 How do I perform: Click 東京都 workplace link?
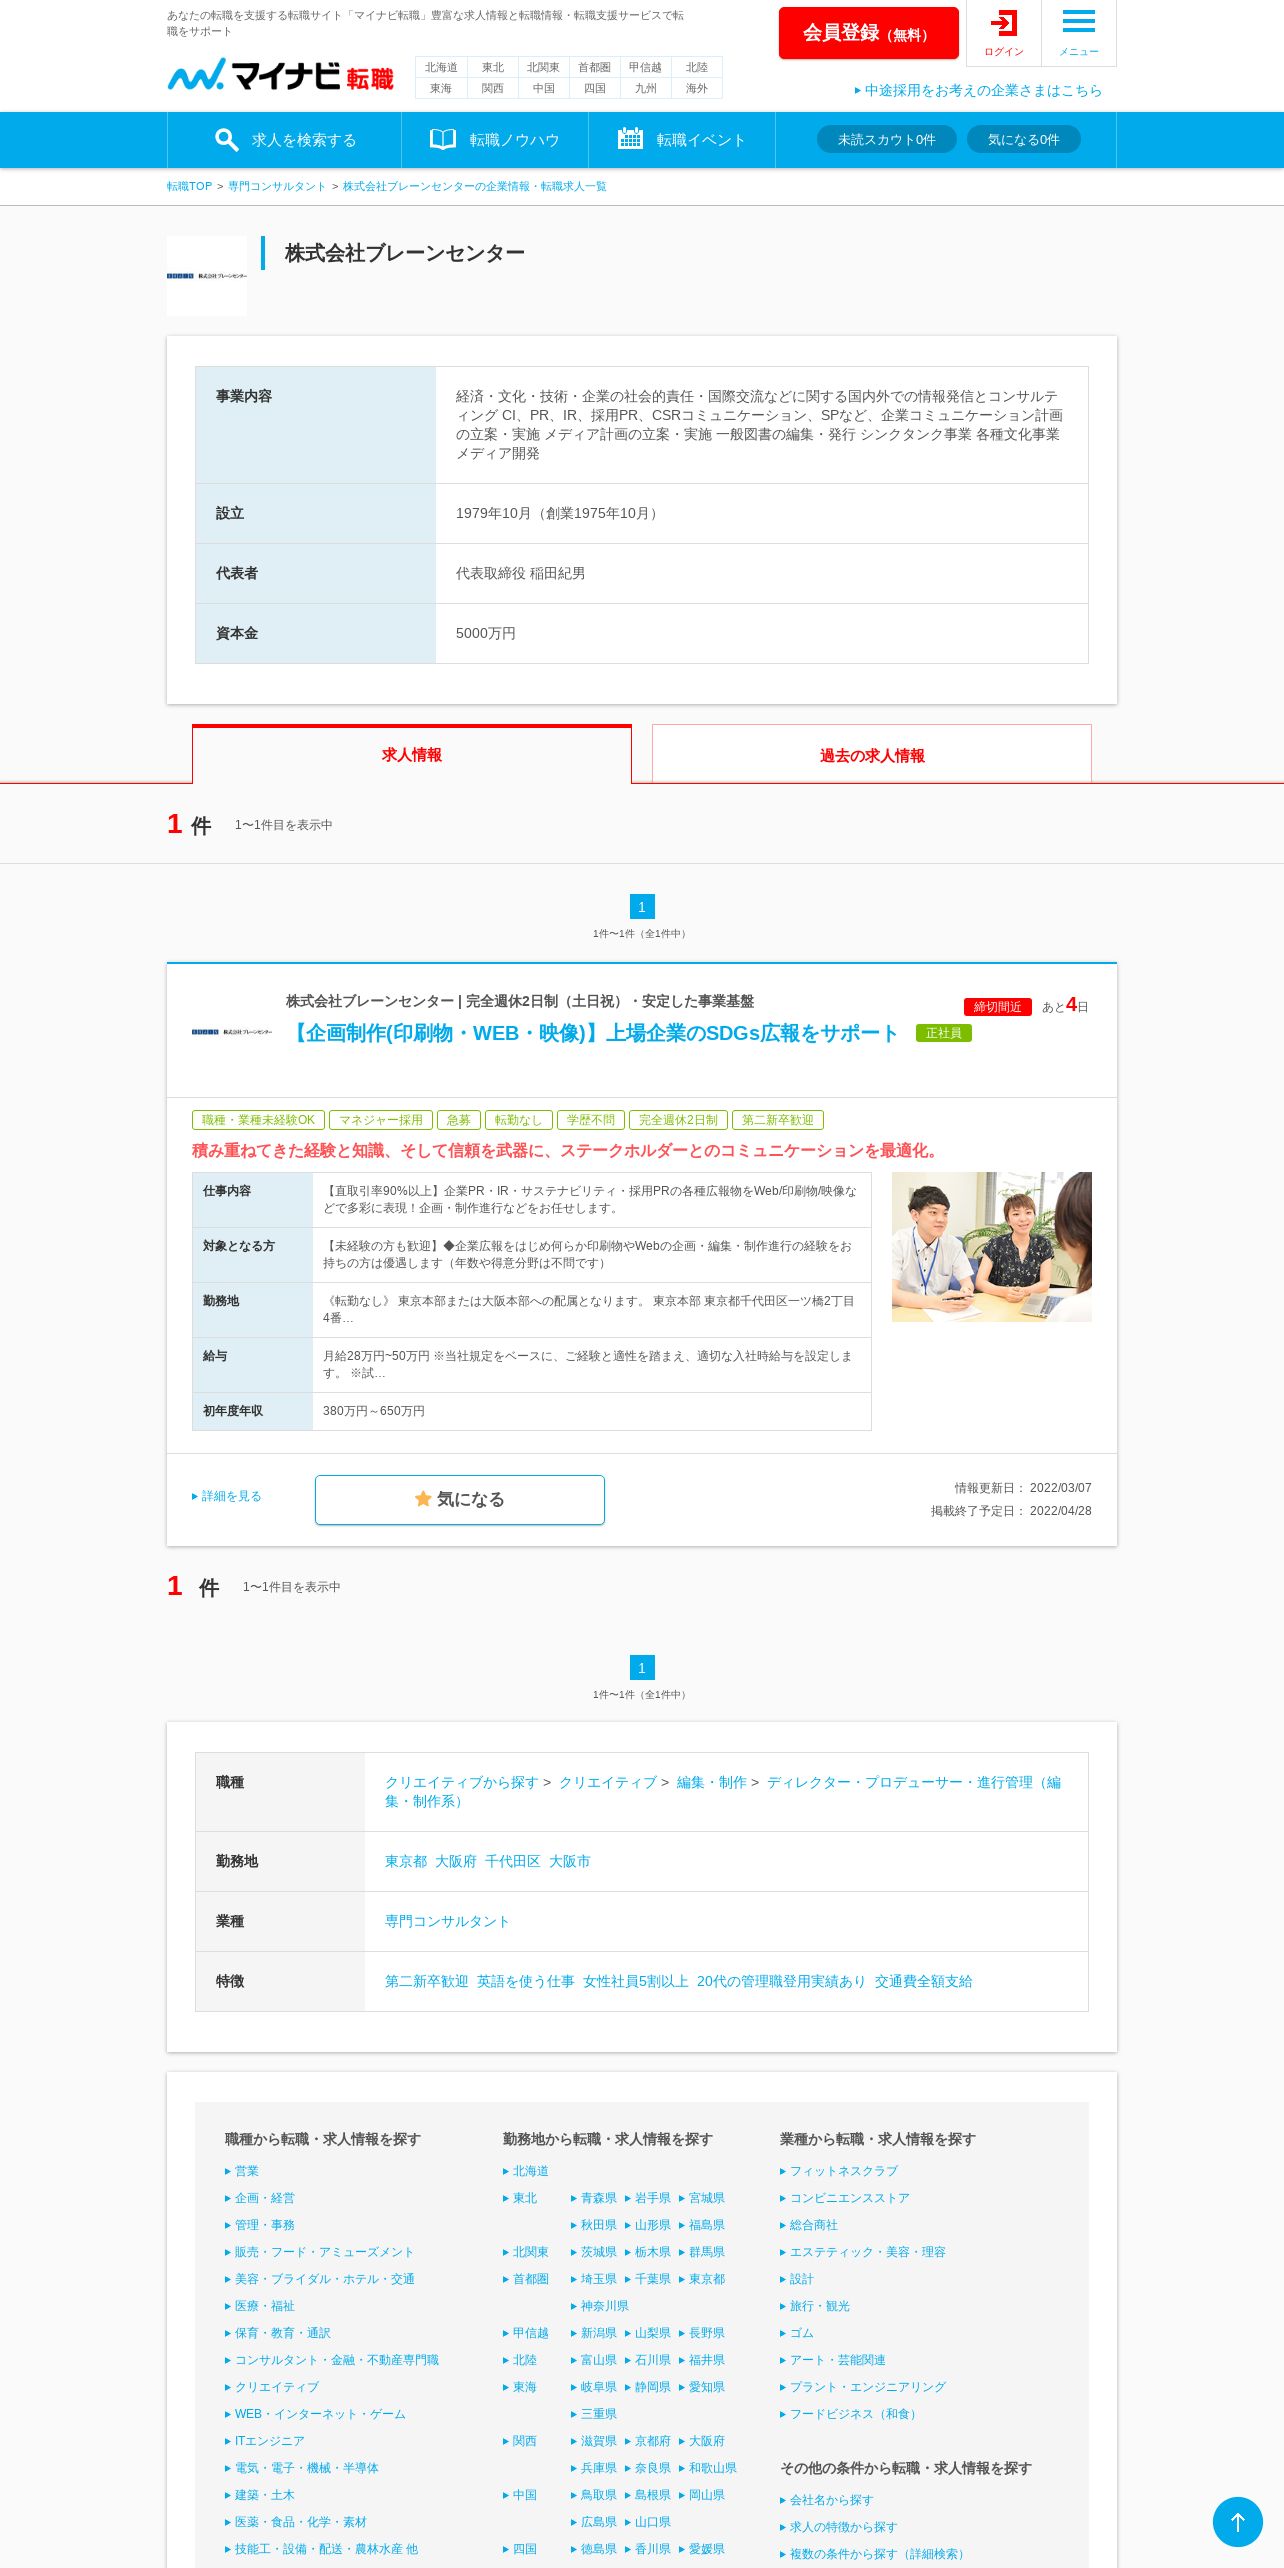(406, 1861)
